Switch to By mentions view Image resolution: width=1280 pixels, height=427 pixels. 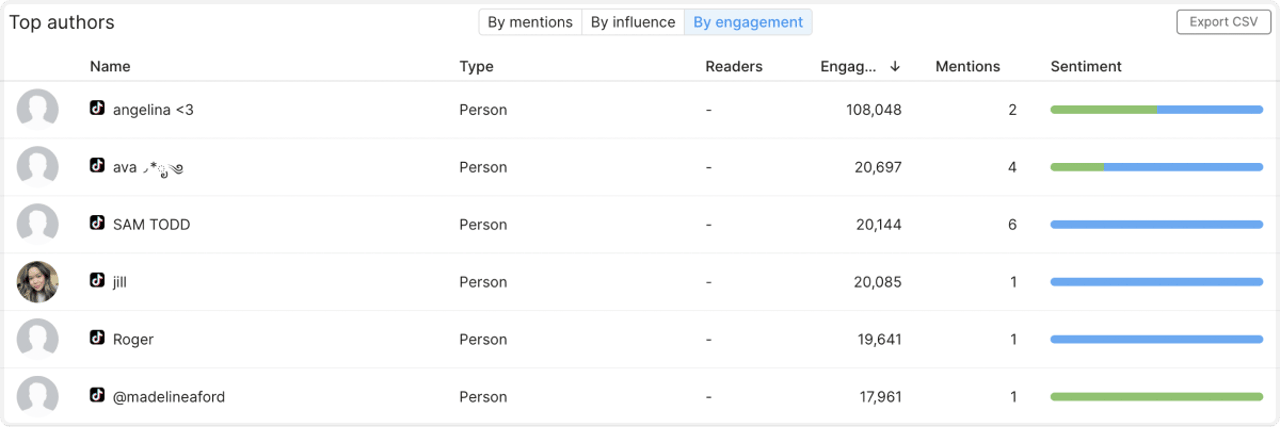[x=530, y=22]
